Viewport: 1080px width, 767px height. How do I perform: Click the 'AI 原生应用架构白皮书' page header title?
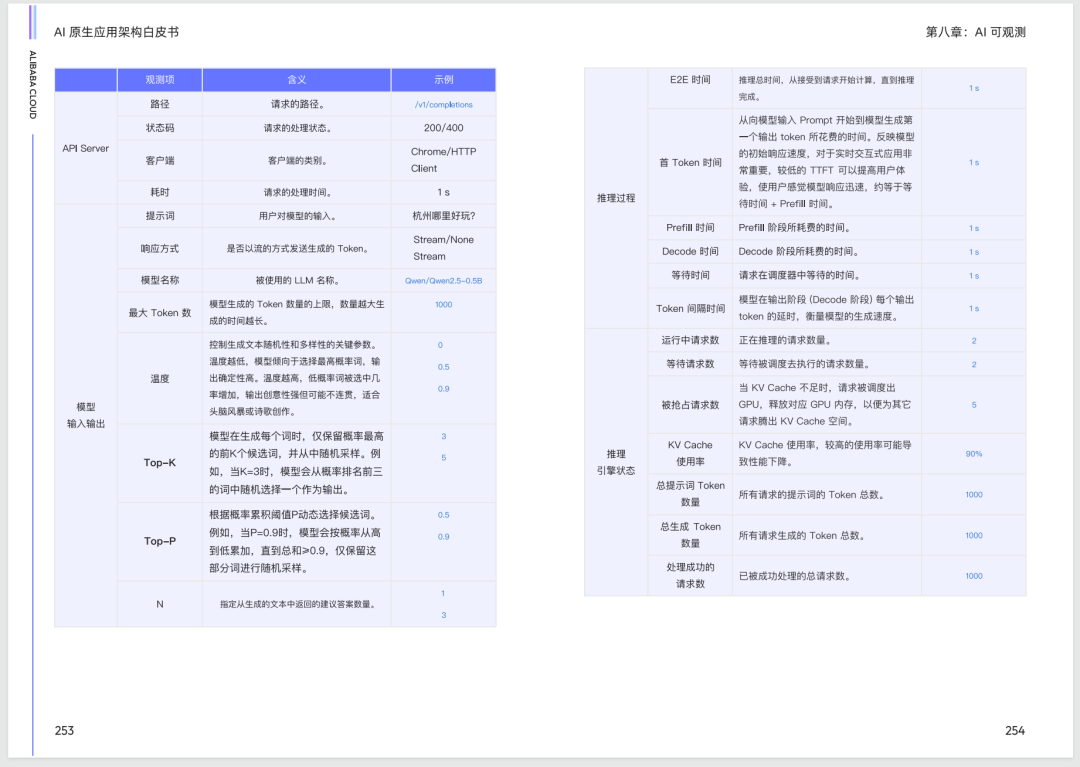116,32
